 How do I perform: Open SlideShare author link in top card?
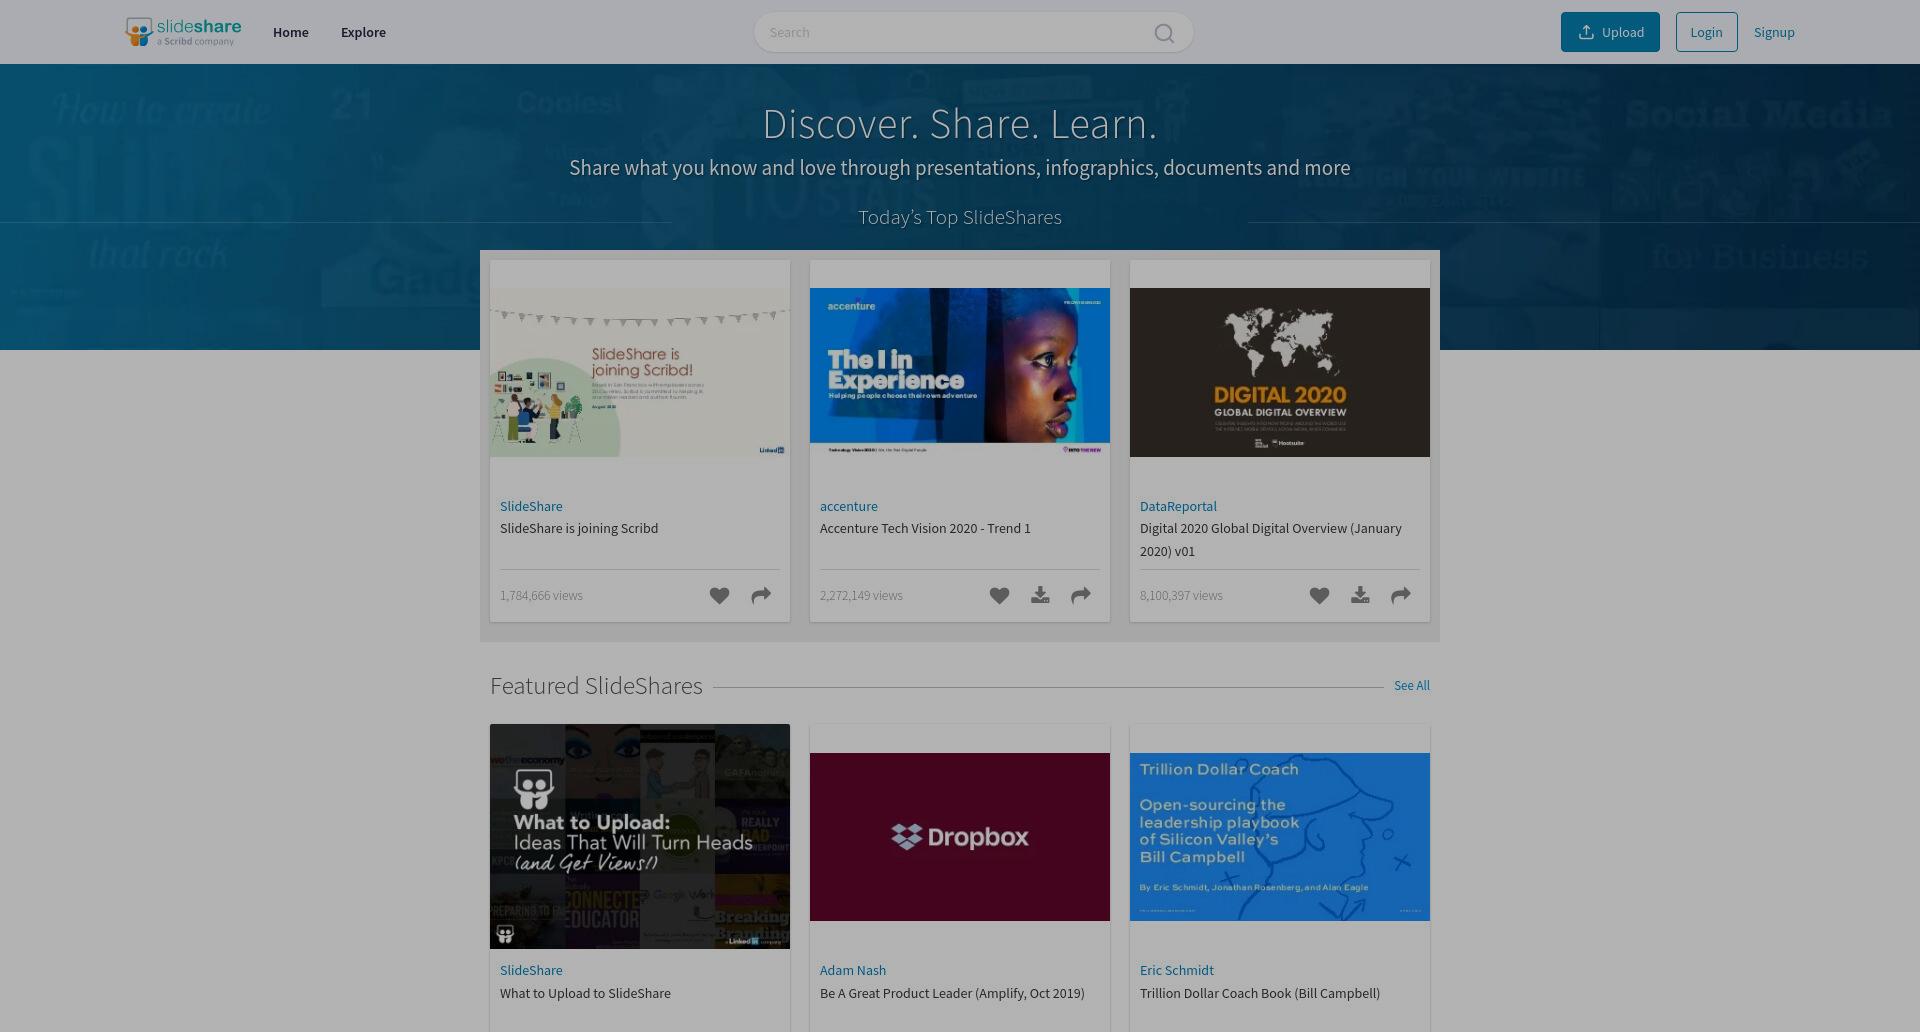(531, 506)
